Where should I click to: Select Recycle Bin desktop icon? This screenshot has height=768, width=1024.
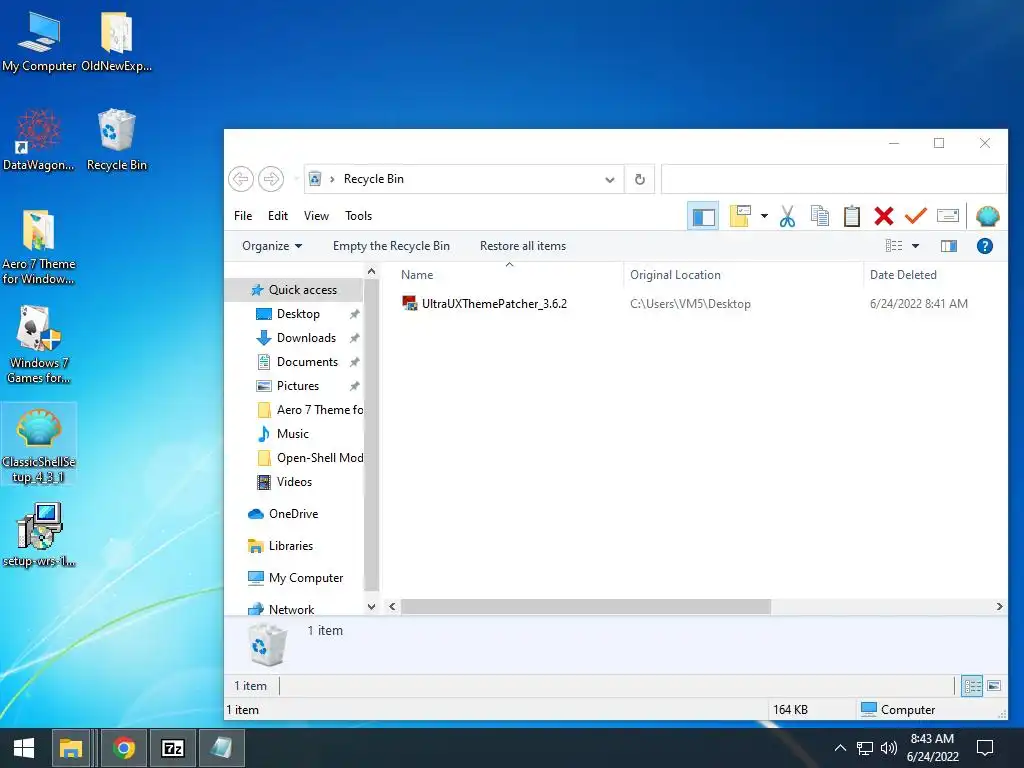117,140
